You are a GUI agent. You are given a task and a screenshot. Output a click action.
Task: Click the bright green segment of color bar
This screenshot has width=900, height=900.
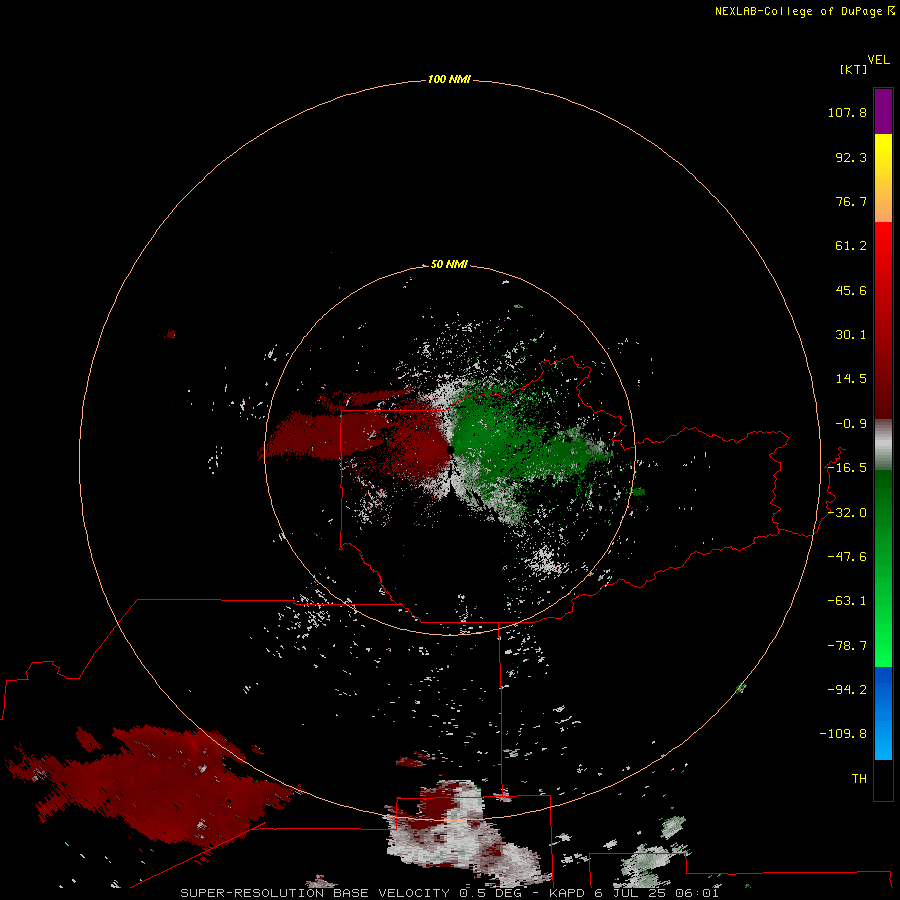[x=883, y=568]
